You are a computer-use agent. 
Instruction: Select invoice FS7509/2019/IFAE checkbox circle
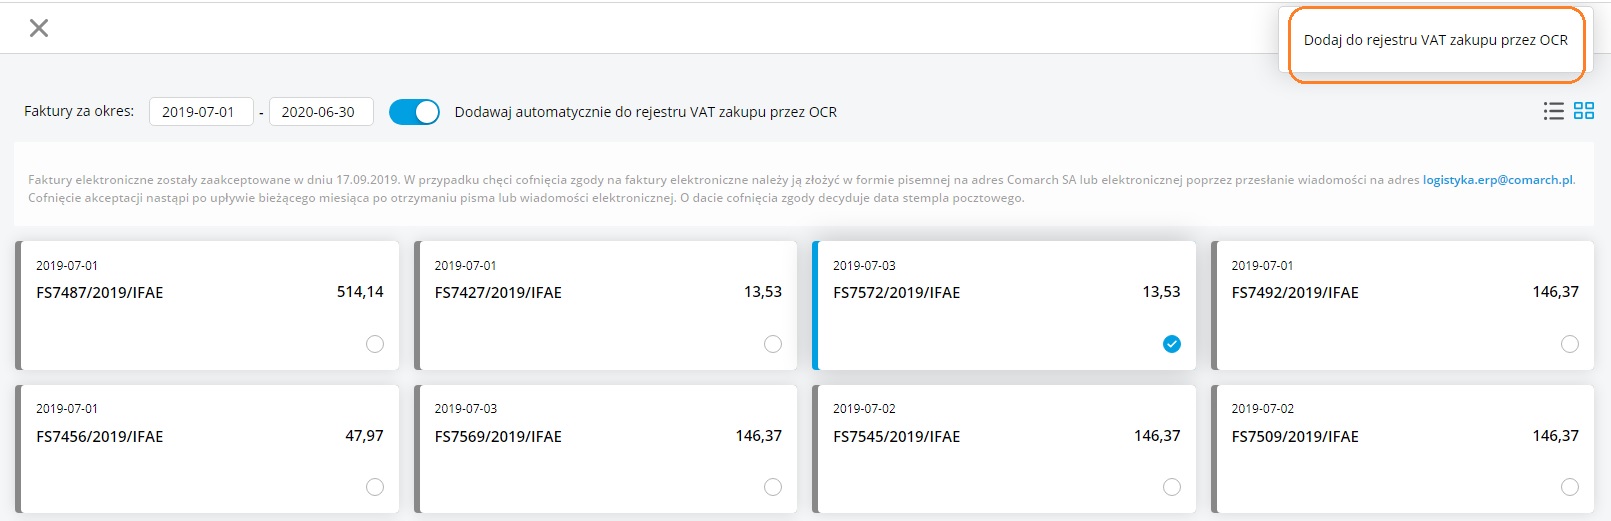coord(1570,487)
